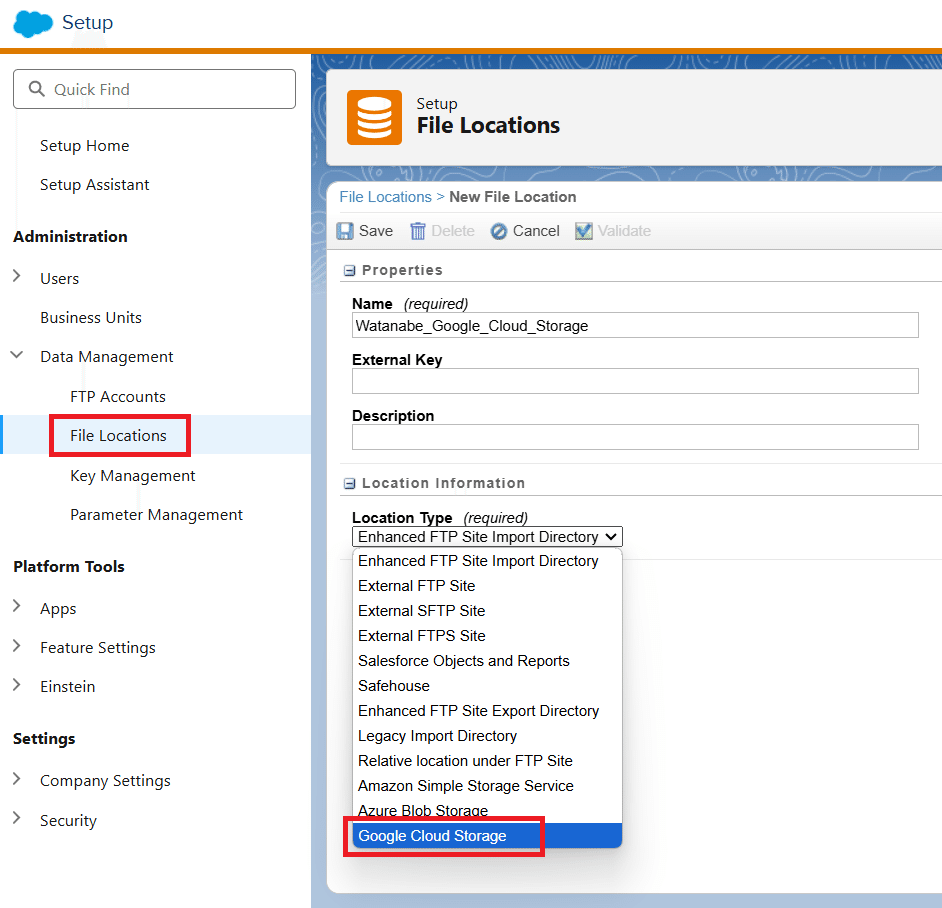Click the Save floppy disk icon
The width and height of the screenshot is (942, 908).
coord(345,231)
